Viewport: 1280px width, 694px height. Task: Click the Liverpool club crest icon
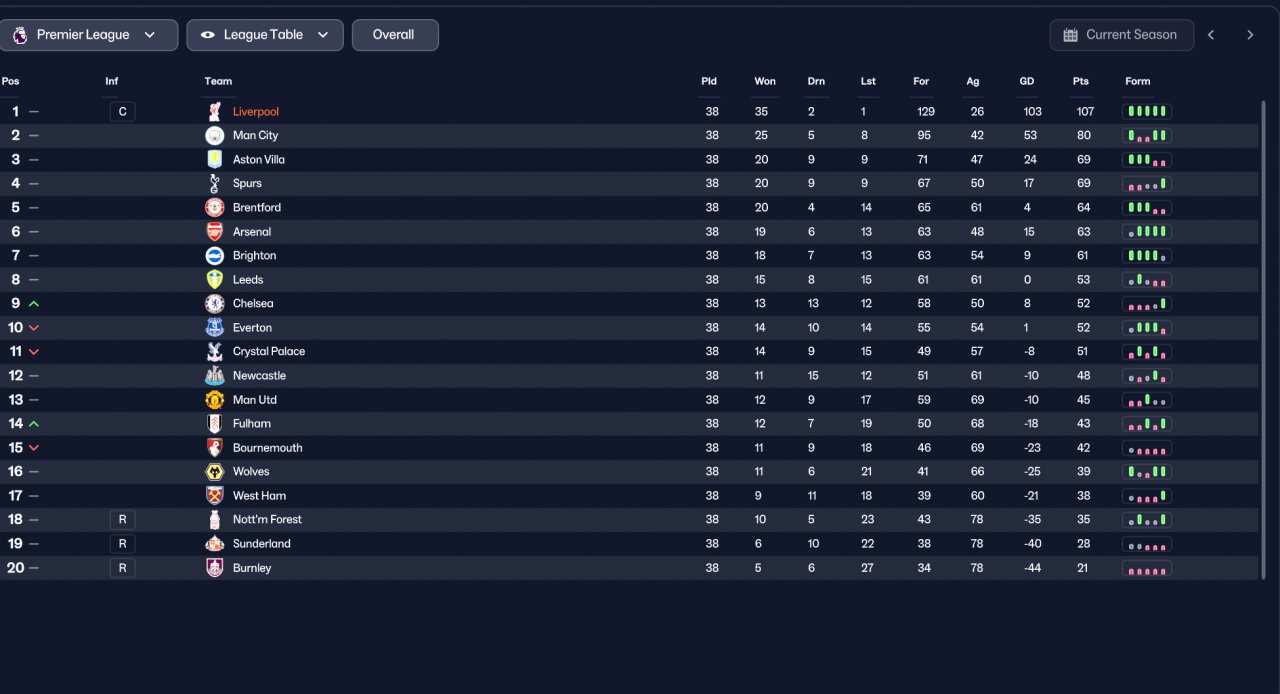[x=214, y=112]
